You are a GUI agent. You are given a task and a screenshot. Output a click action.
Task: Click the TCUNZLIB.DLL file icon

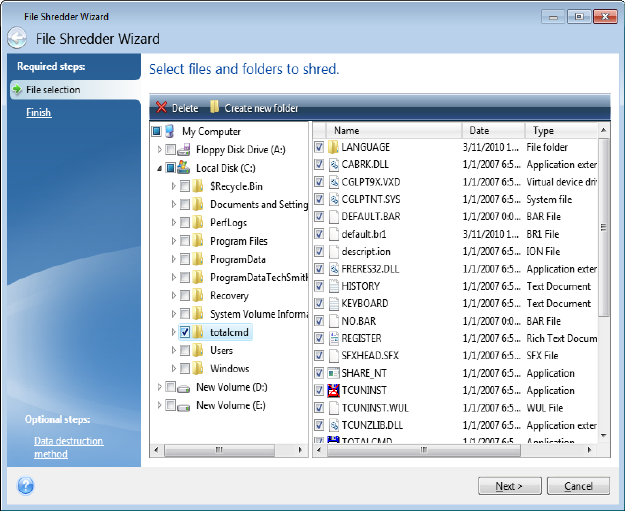point(334,425)
